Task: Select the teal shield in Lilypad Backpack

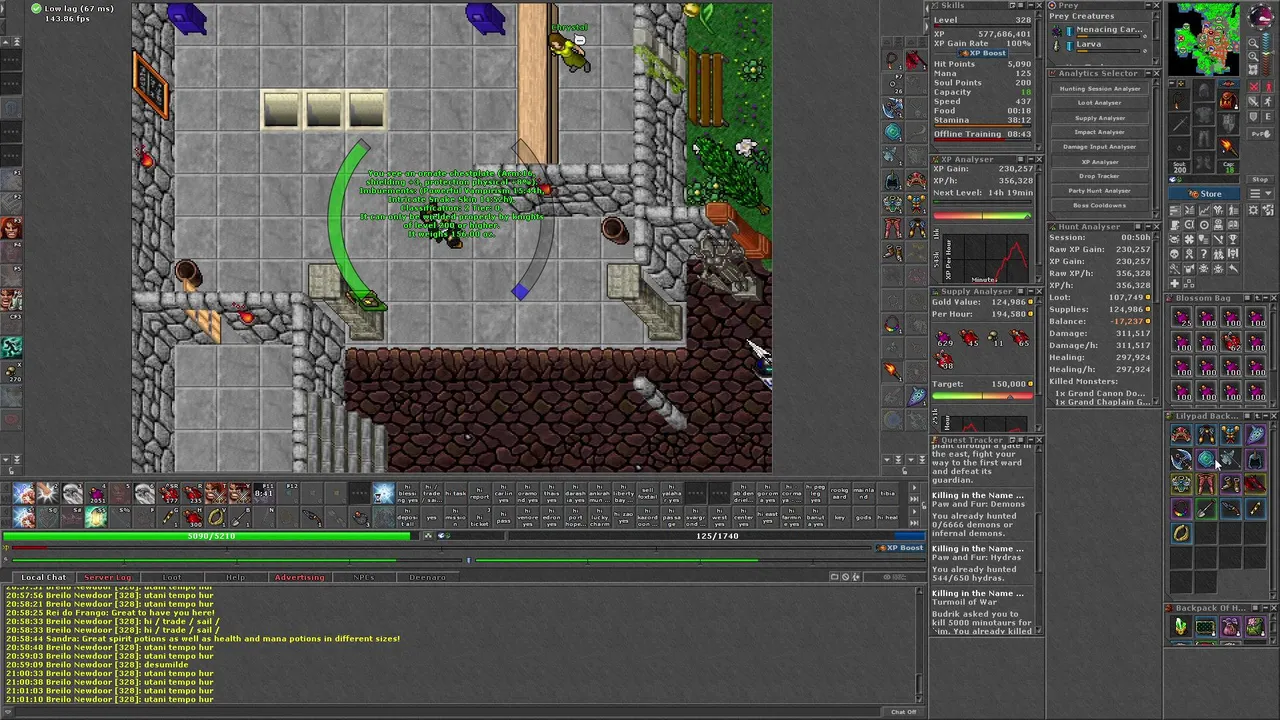Action: pyautogui.click(x=1207, y=458)
